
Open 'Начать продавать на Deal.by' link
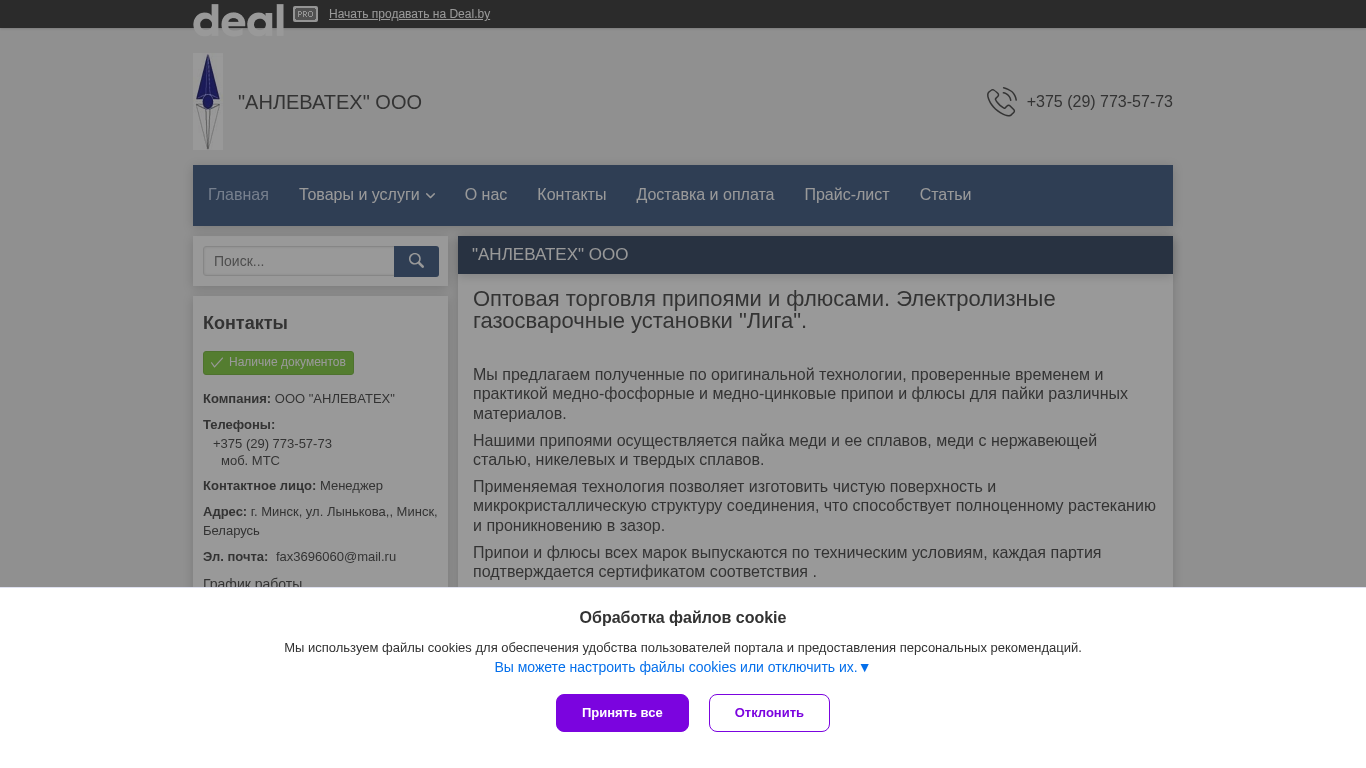(x=409, y=14)
